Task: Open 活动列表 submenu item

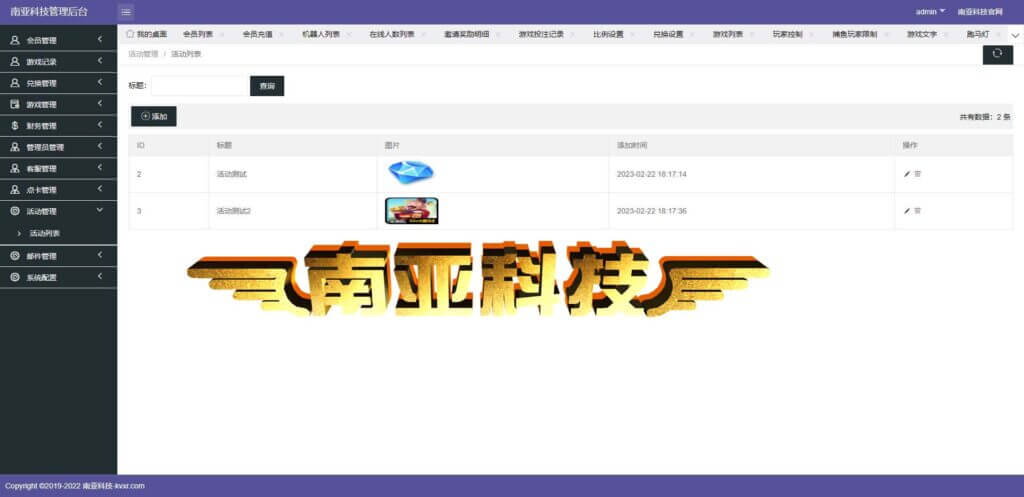Action: [45, 233]
